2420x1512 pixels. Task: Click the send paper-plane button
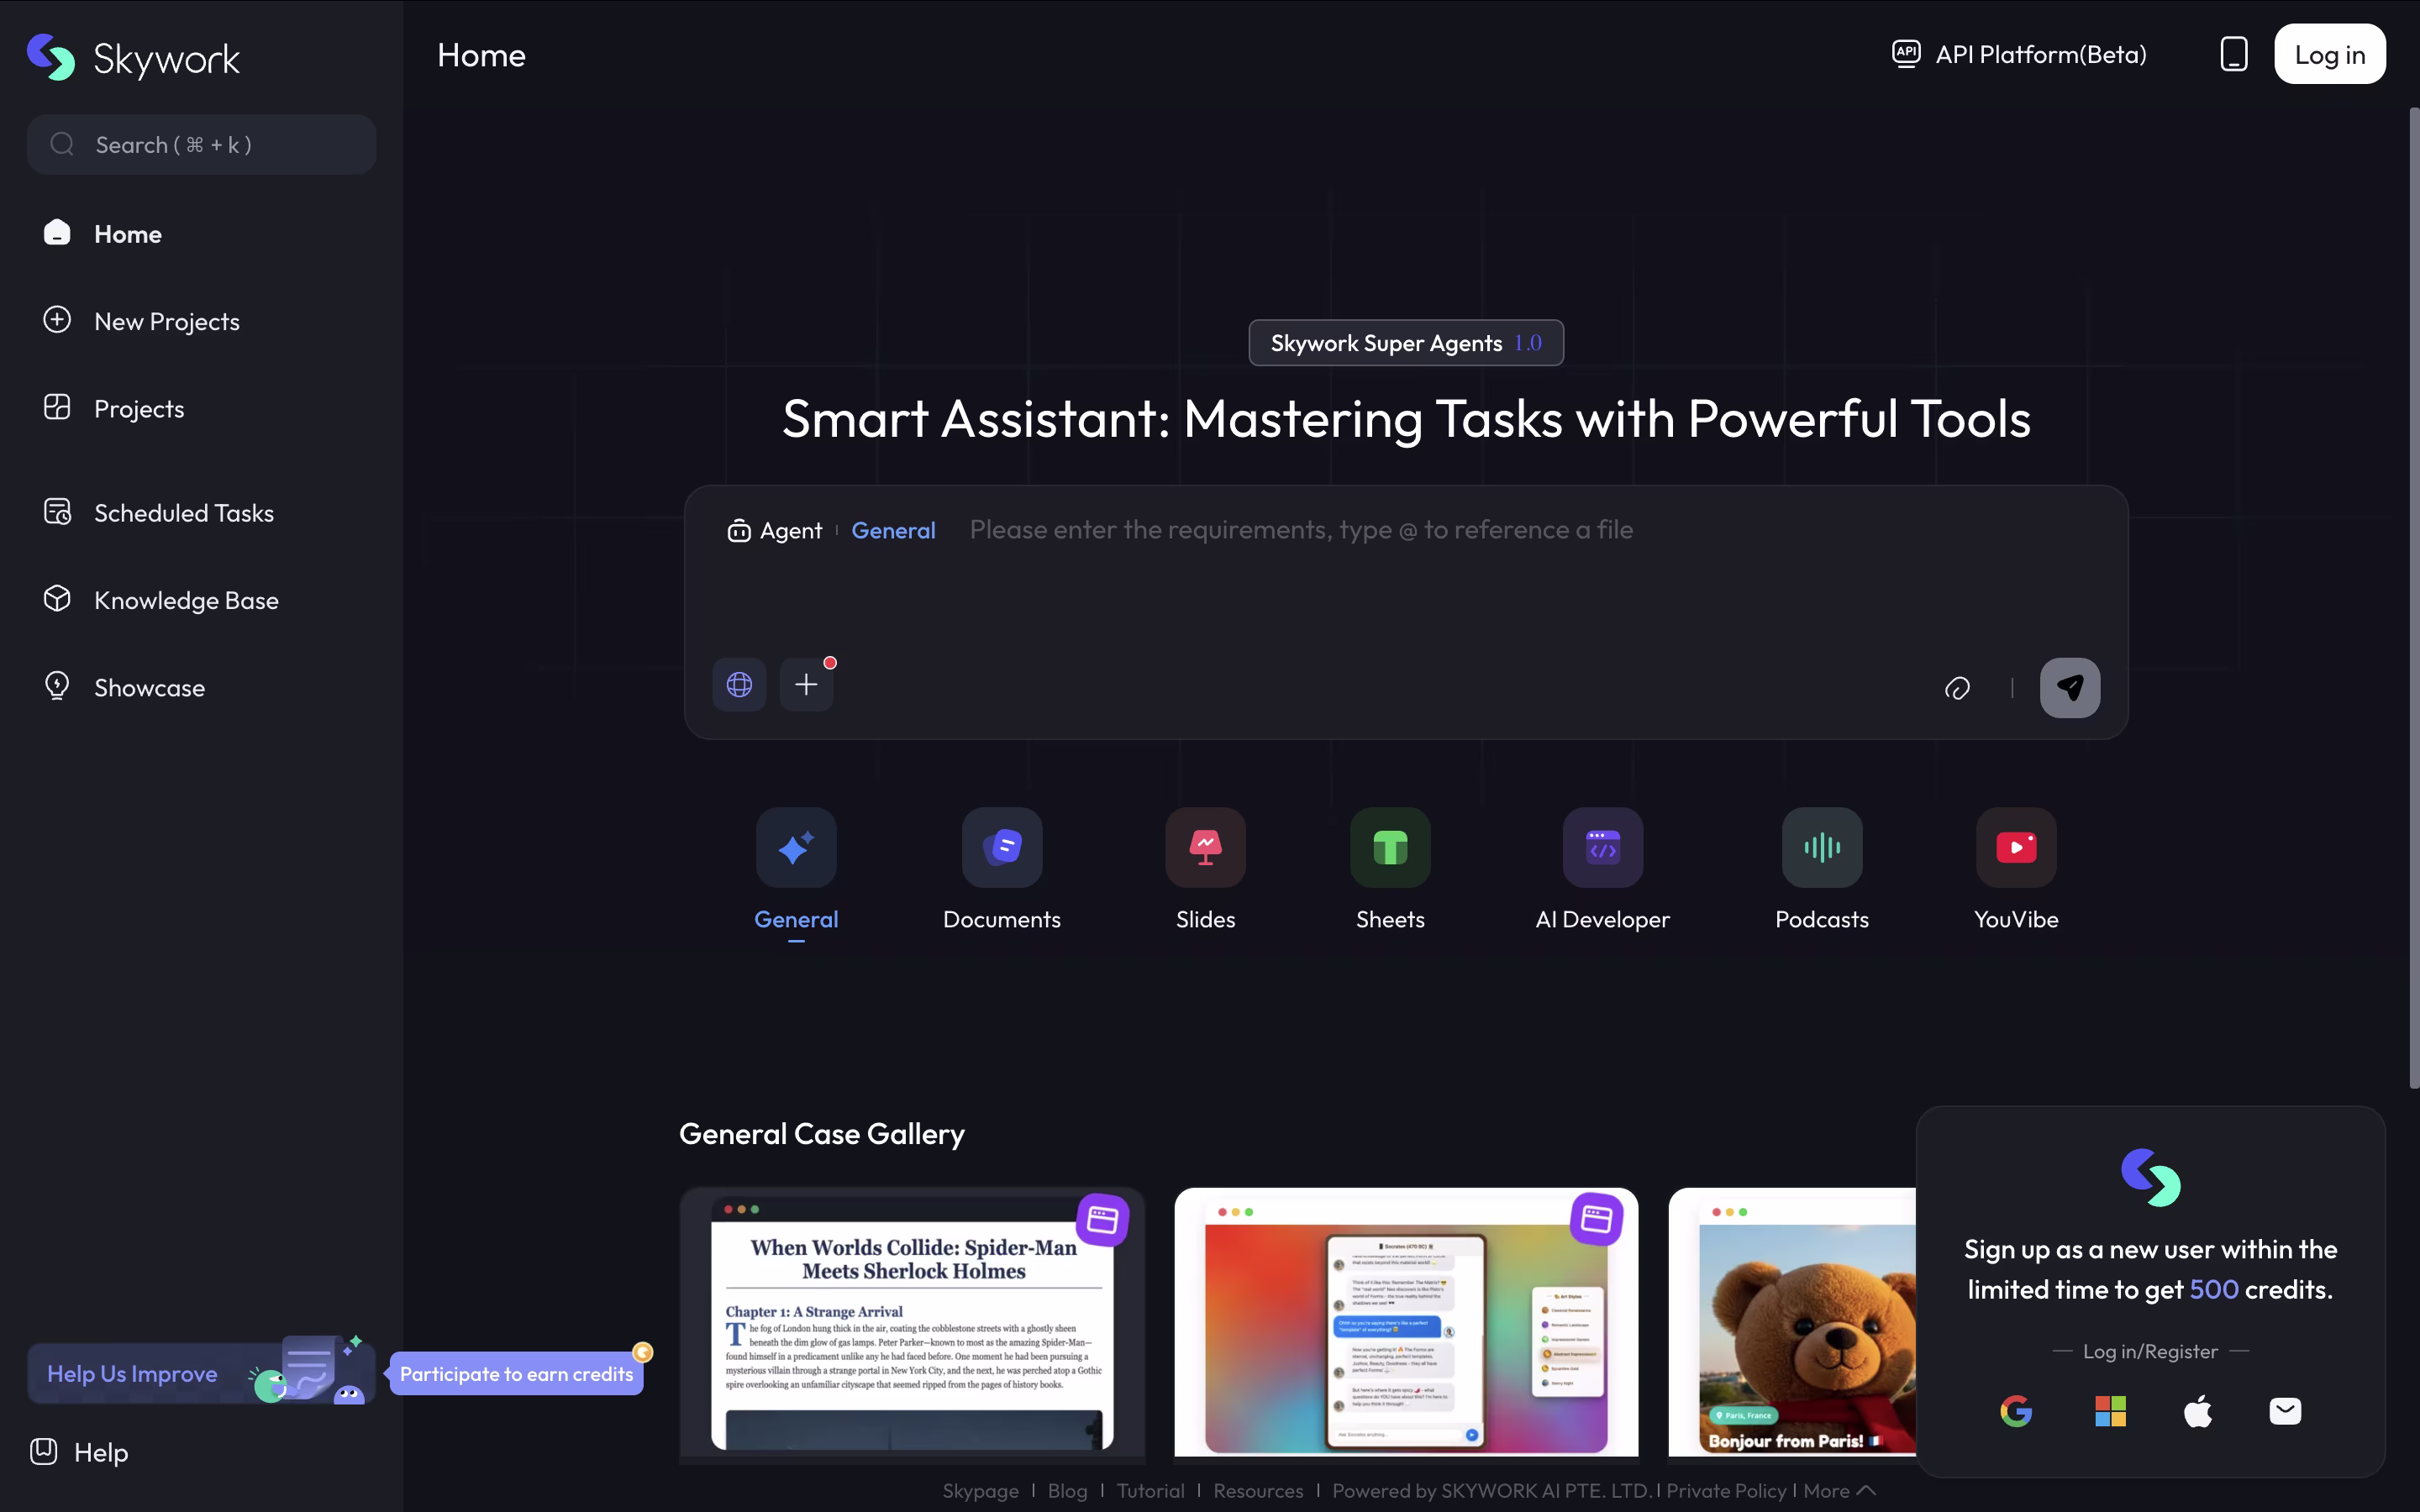[x=2070, y=688]
